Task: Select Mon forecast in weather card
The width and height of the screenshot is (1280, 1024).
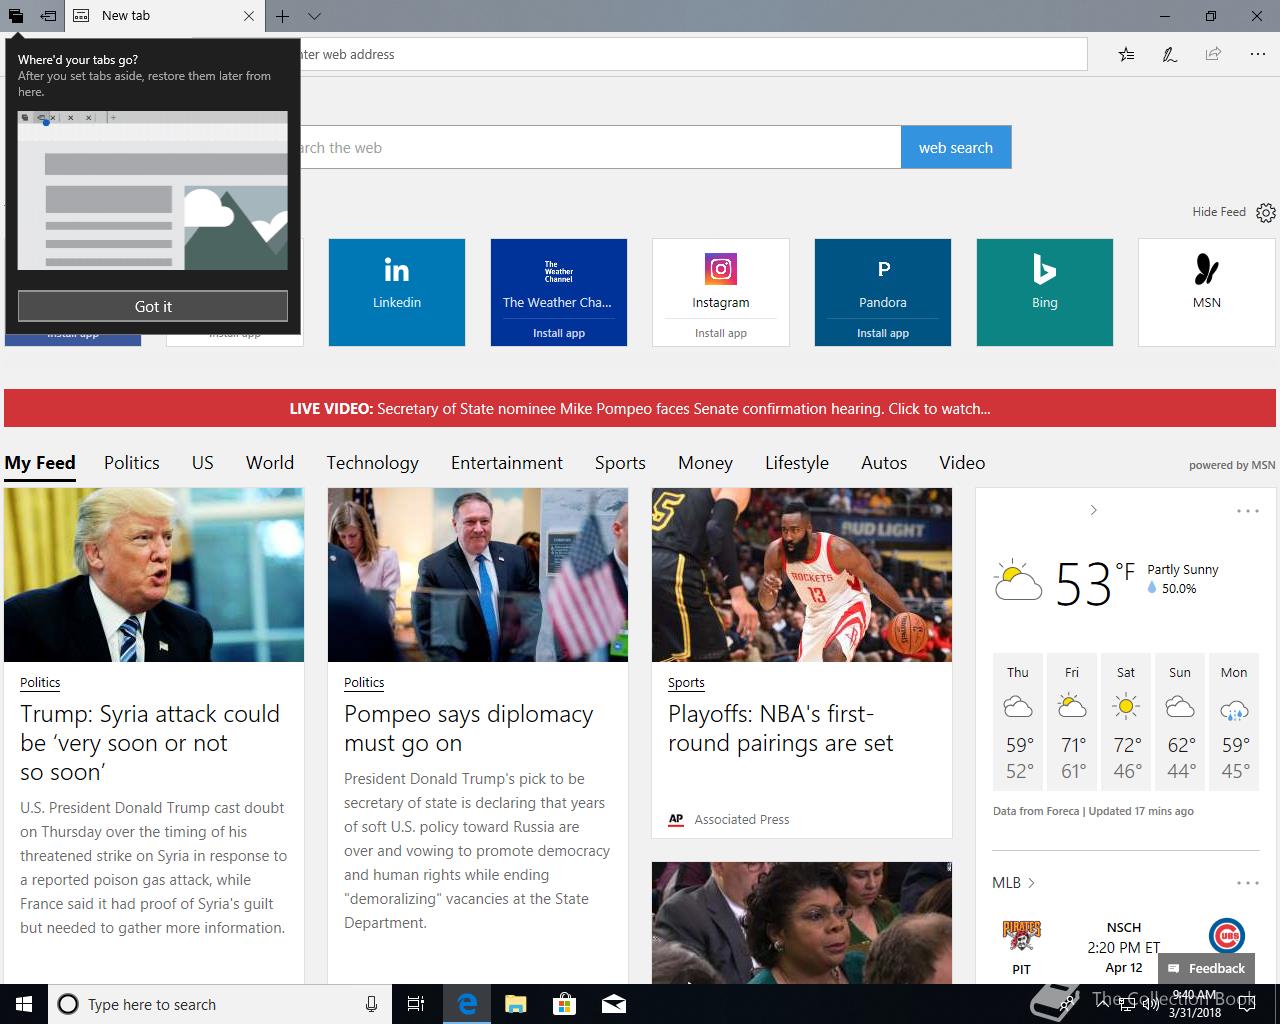Action: (x=1234, y=723)
